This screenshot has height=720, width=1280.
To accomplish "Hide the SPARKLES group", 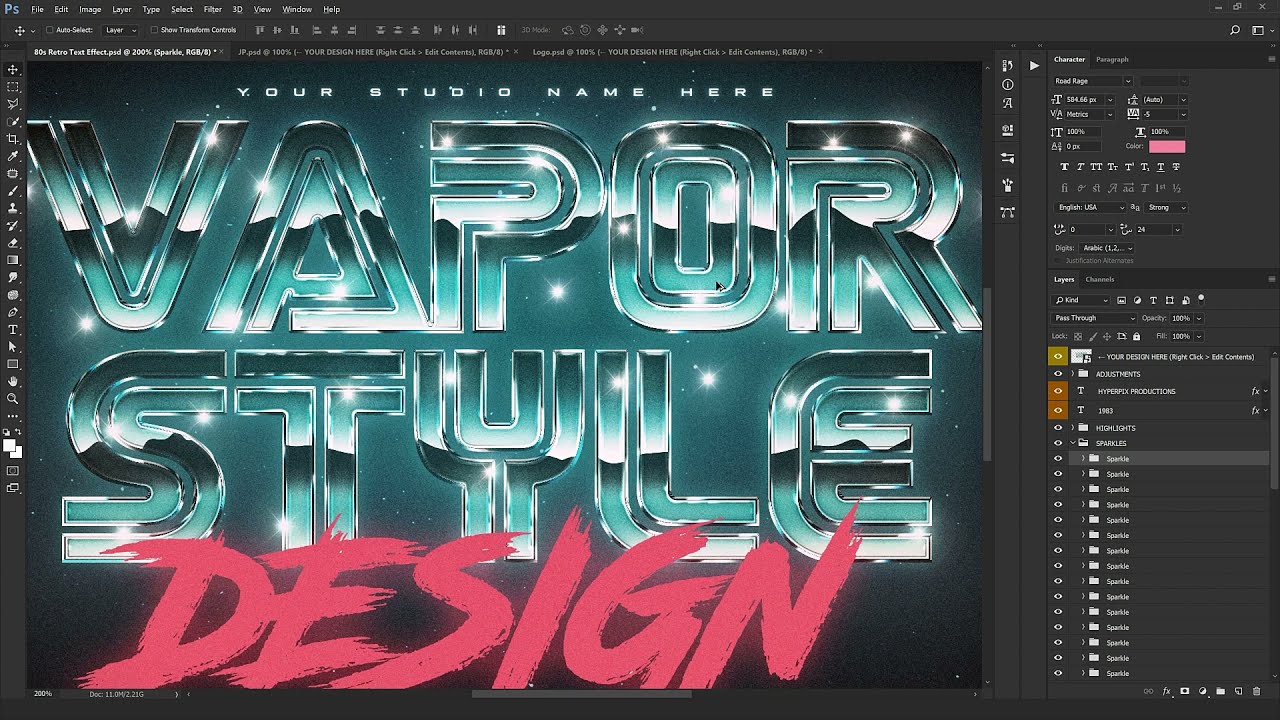I will click(1058, 443).
